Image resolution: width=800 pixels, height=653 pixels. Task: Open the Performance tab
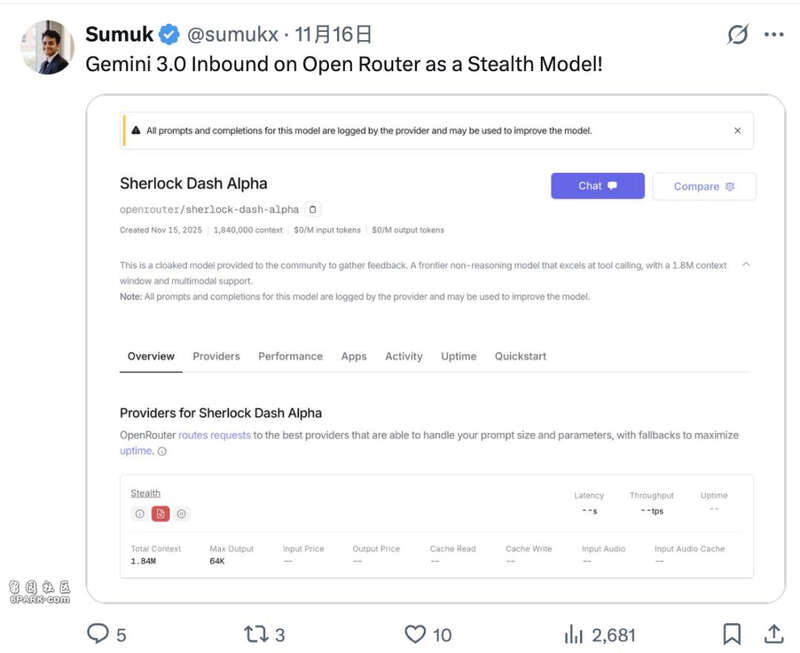click(x=290, y=356)
